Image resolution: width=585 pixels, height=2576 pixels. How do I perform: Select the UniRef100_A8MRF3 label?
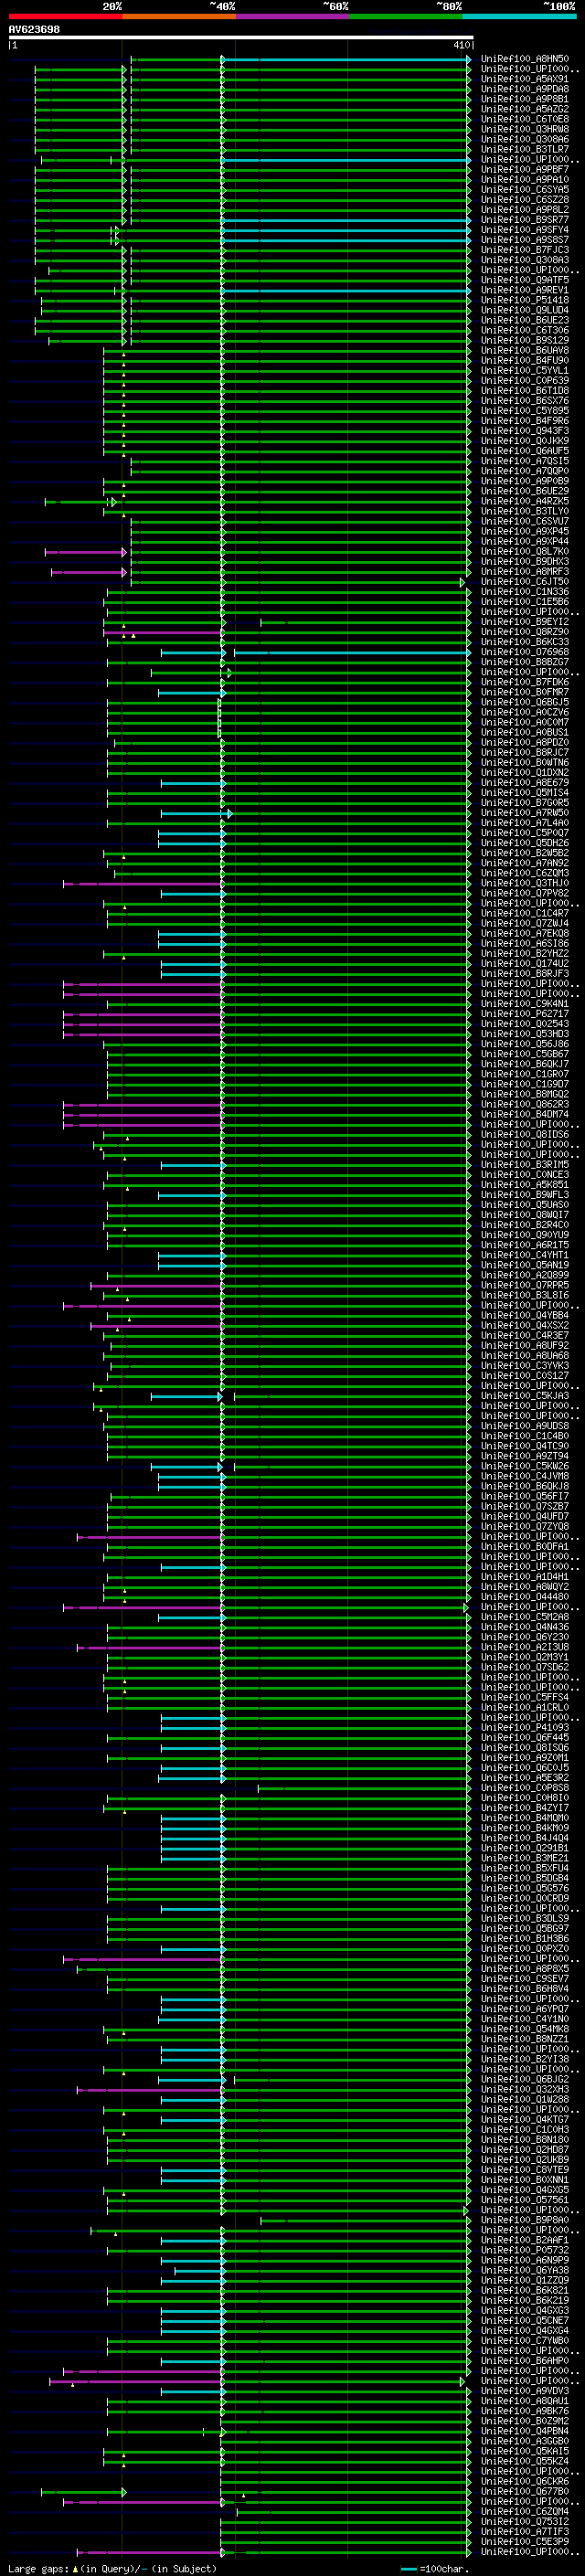[525, 571]
